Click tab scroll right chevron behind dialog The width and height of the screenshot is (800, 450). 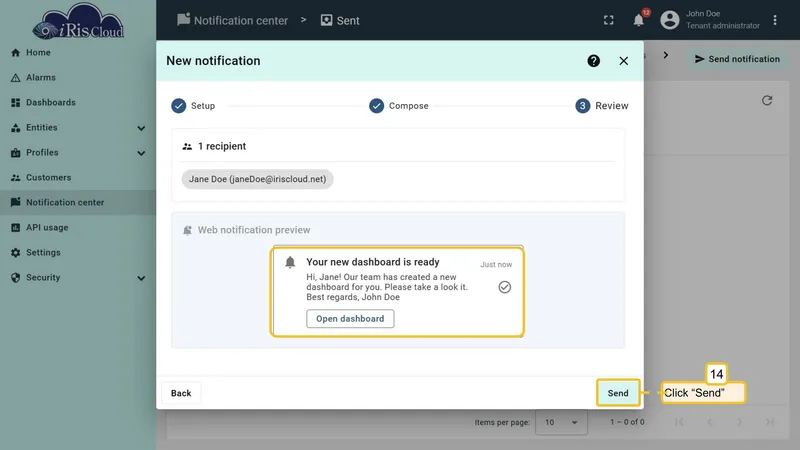click(x=666, y=55)
